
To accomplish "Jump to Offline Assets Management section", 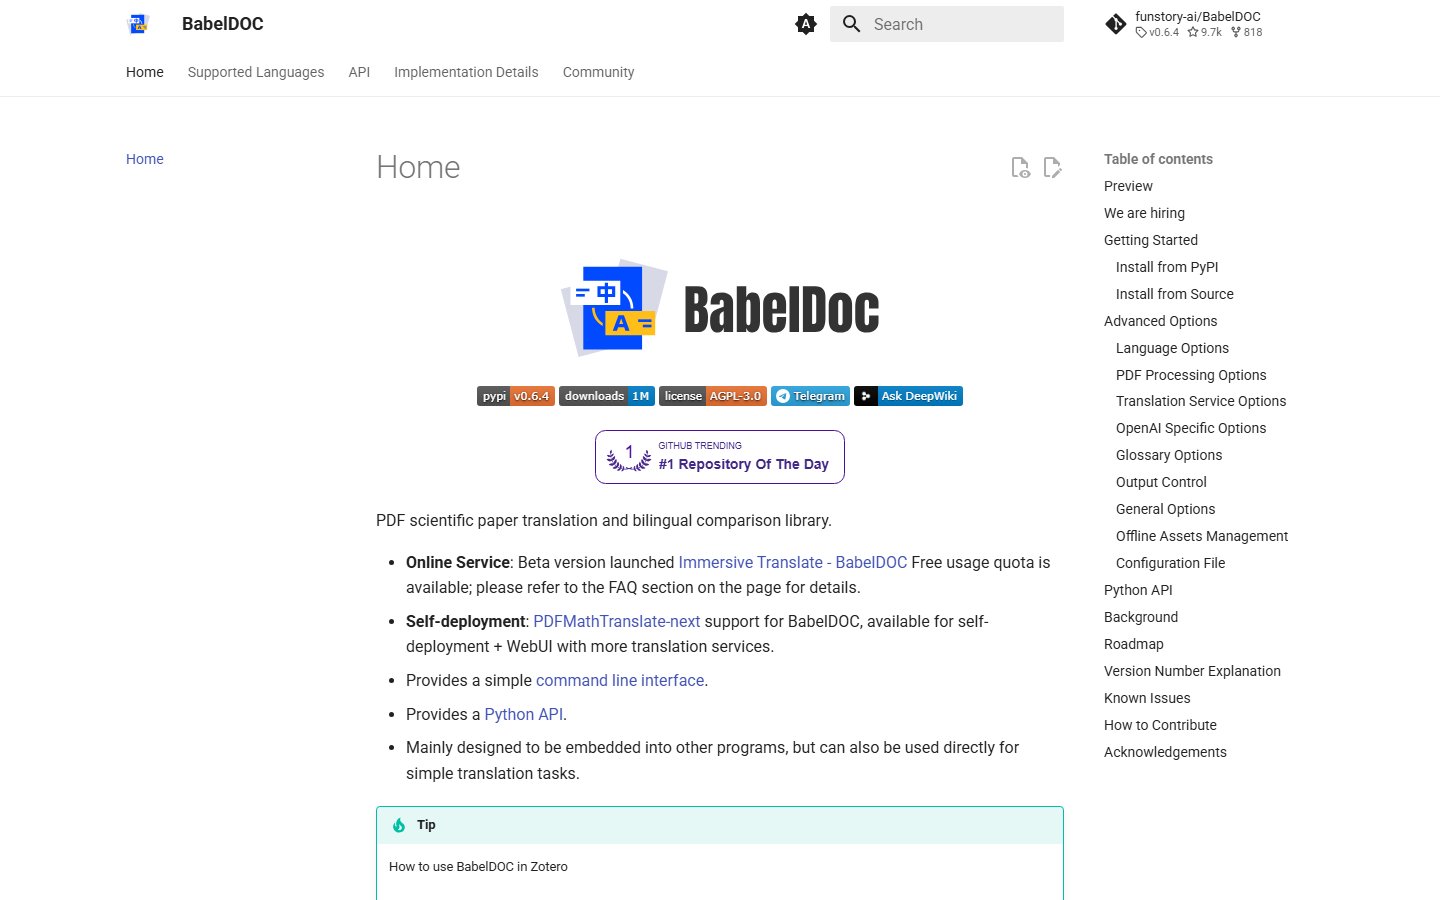I will coord(1202,536).
